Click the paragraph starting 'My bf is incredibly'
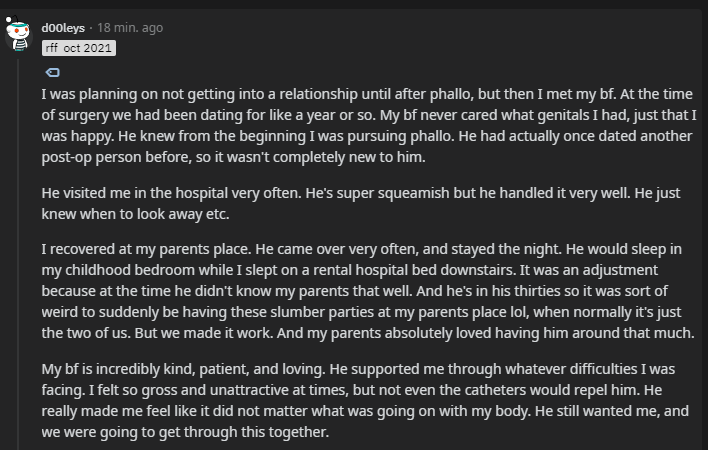This screenshot has width=708, height=450. (x=365, y=400)
